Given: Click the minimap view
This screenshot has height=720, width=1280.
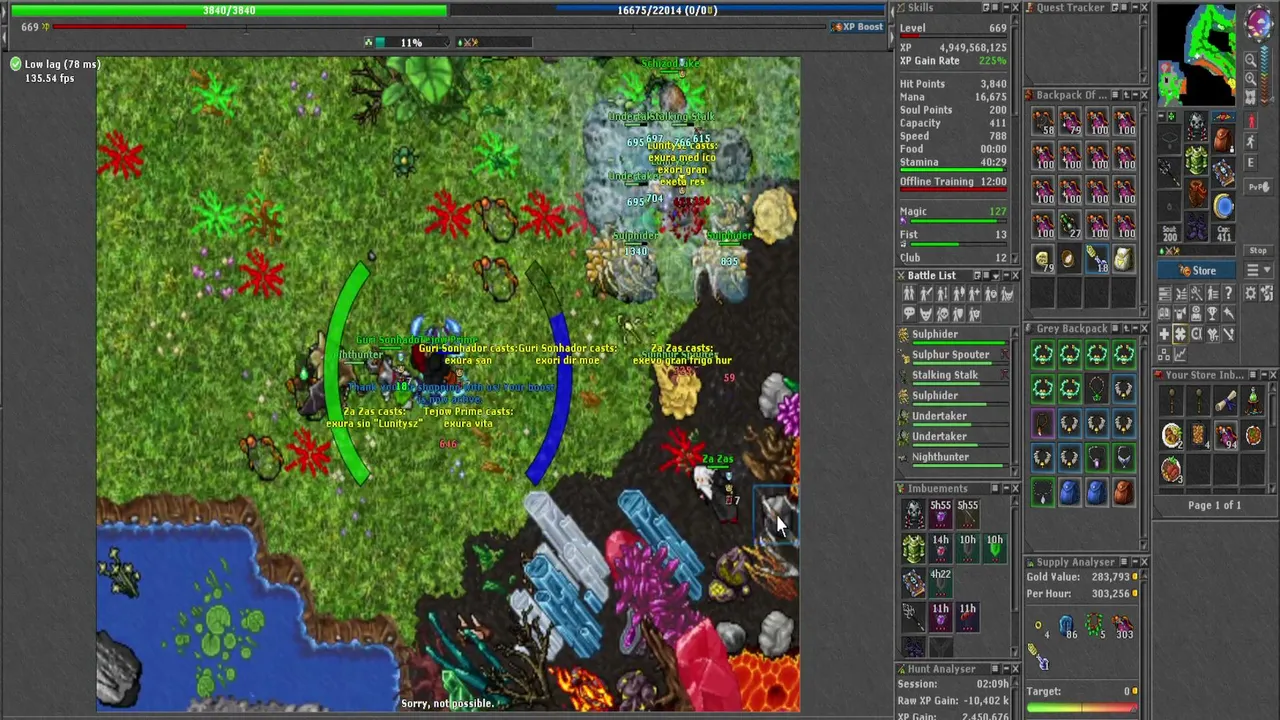Looking at the screenshot, I should 1197,55.
